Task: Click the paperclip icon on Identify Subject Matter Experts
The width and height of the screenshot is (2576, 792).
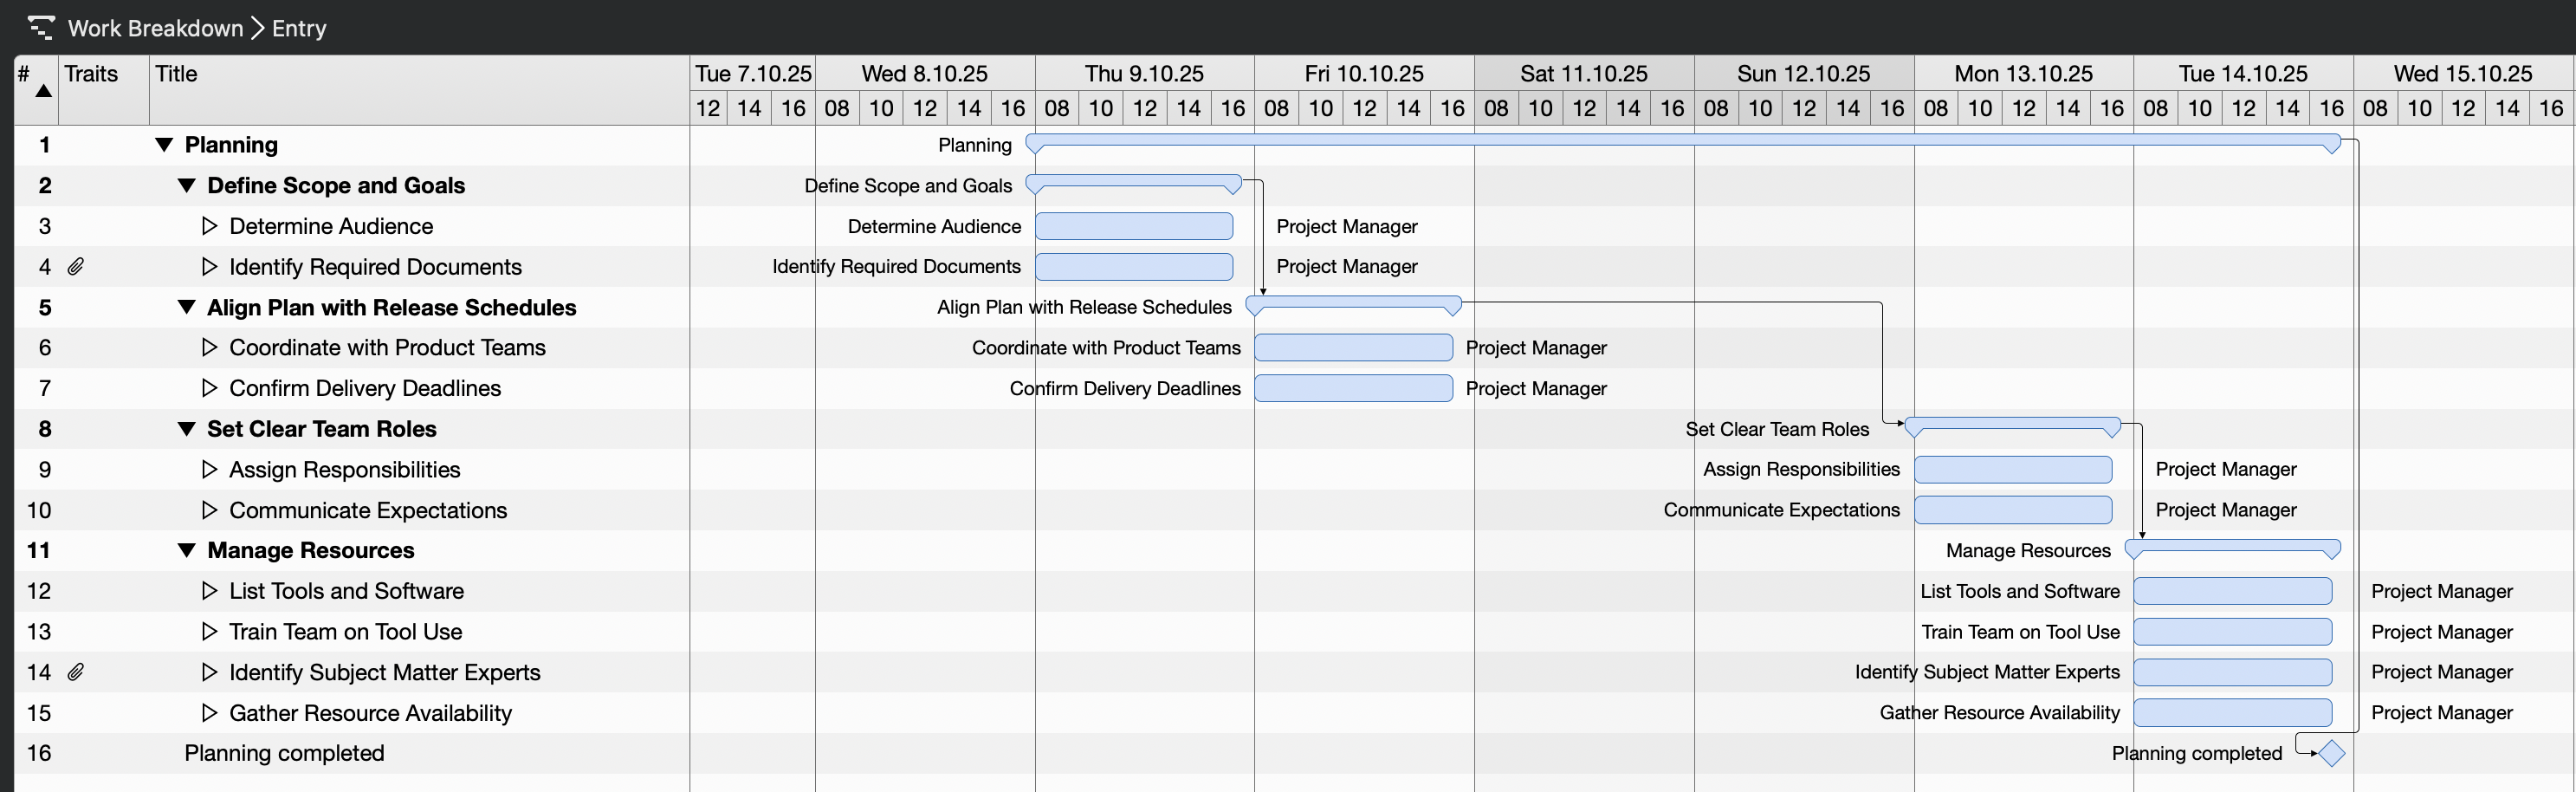Action: [77, 672]
